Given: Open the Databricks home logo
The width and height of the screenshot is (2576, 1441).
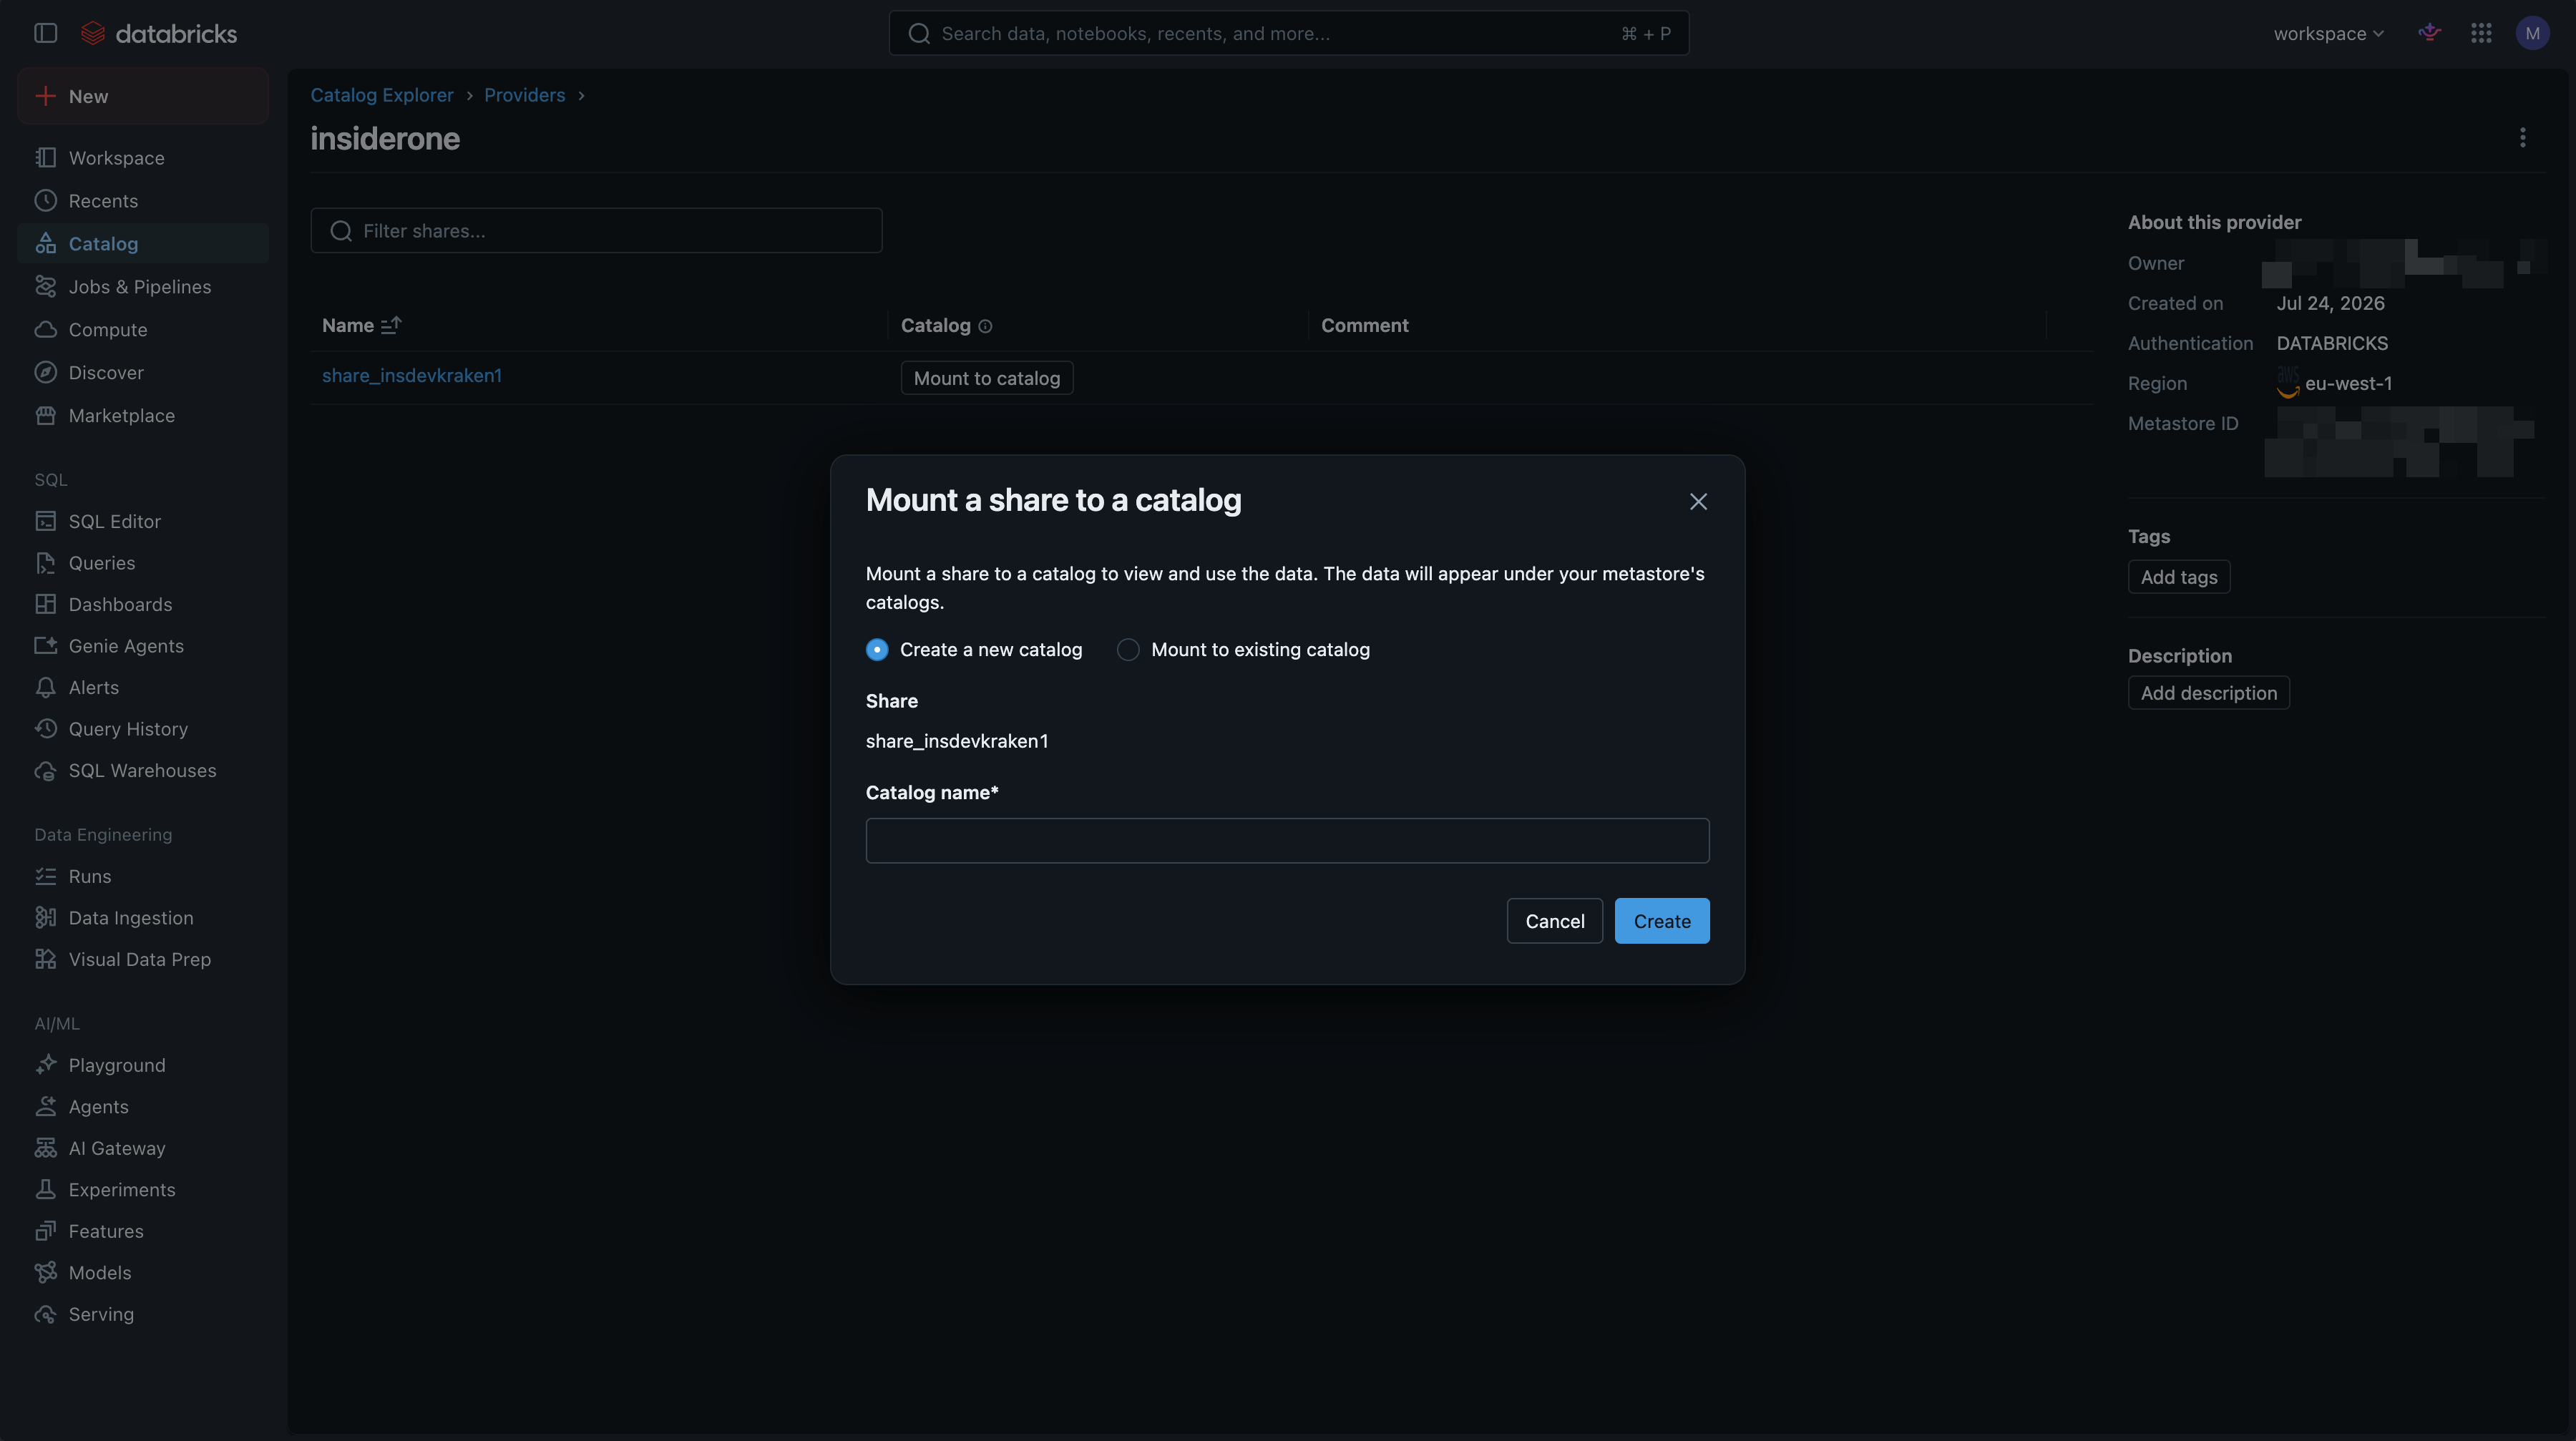Looking at the screenshot, I should (159, 33).
